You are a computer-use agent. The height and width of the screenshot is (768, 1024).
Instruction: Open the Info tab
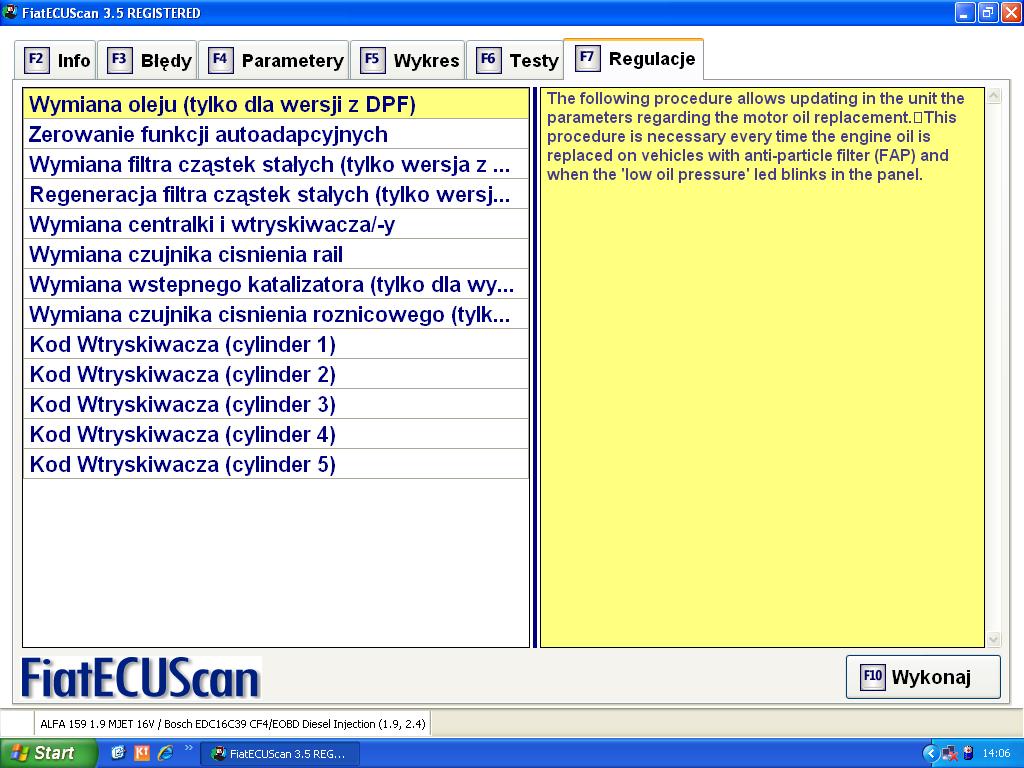(56, 60)
